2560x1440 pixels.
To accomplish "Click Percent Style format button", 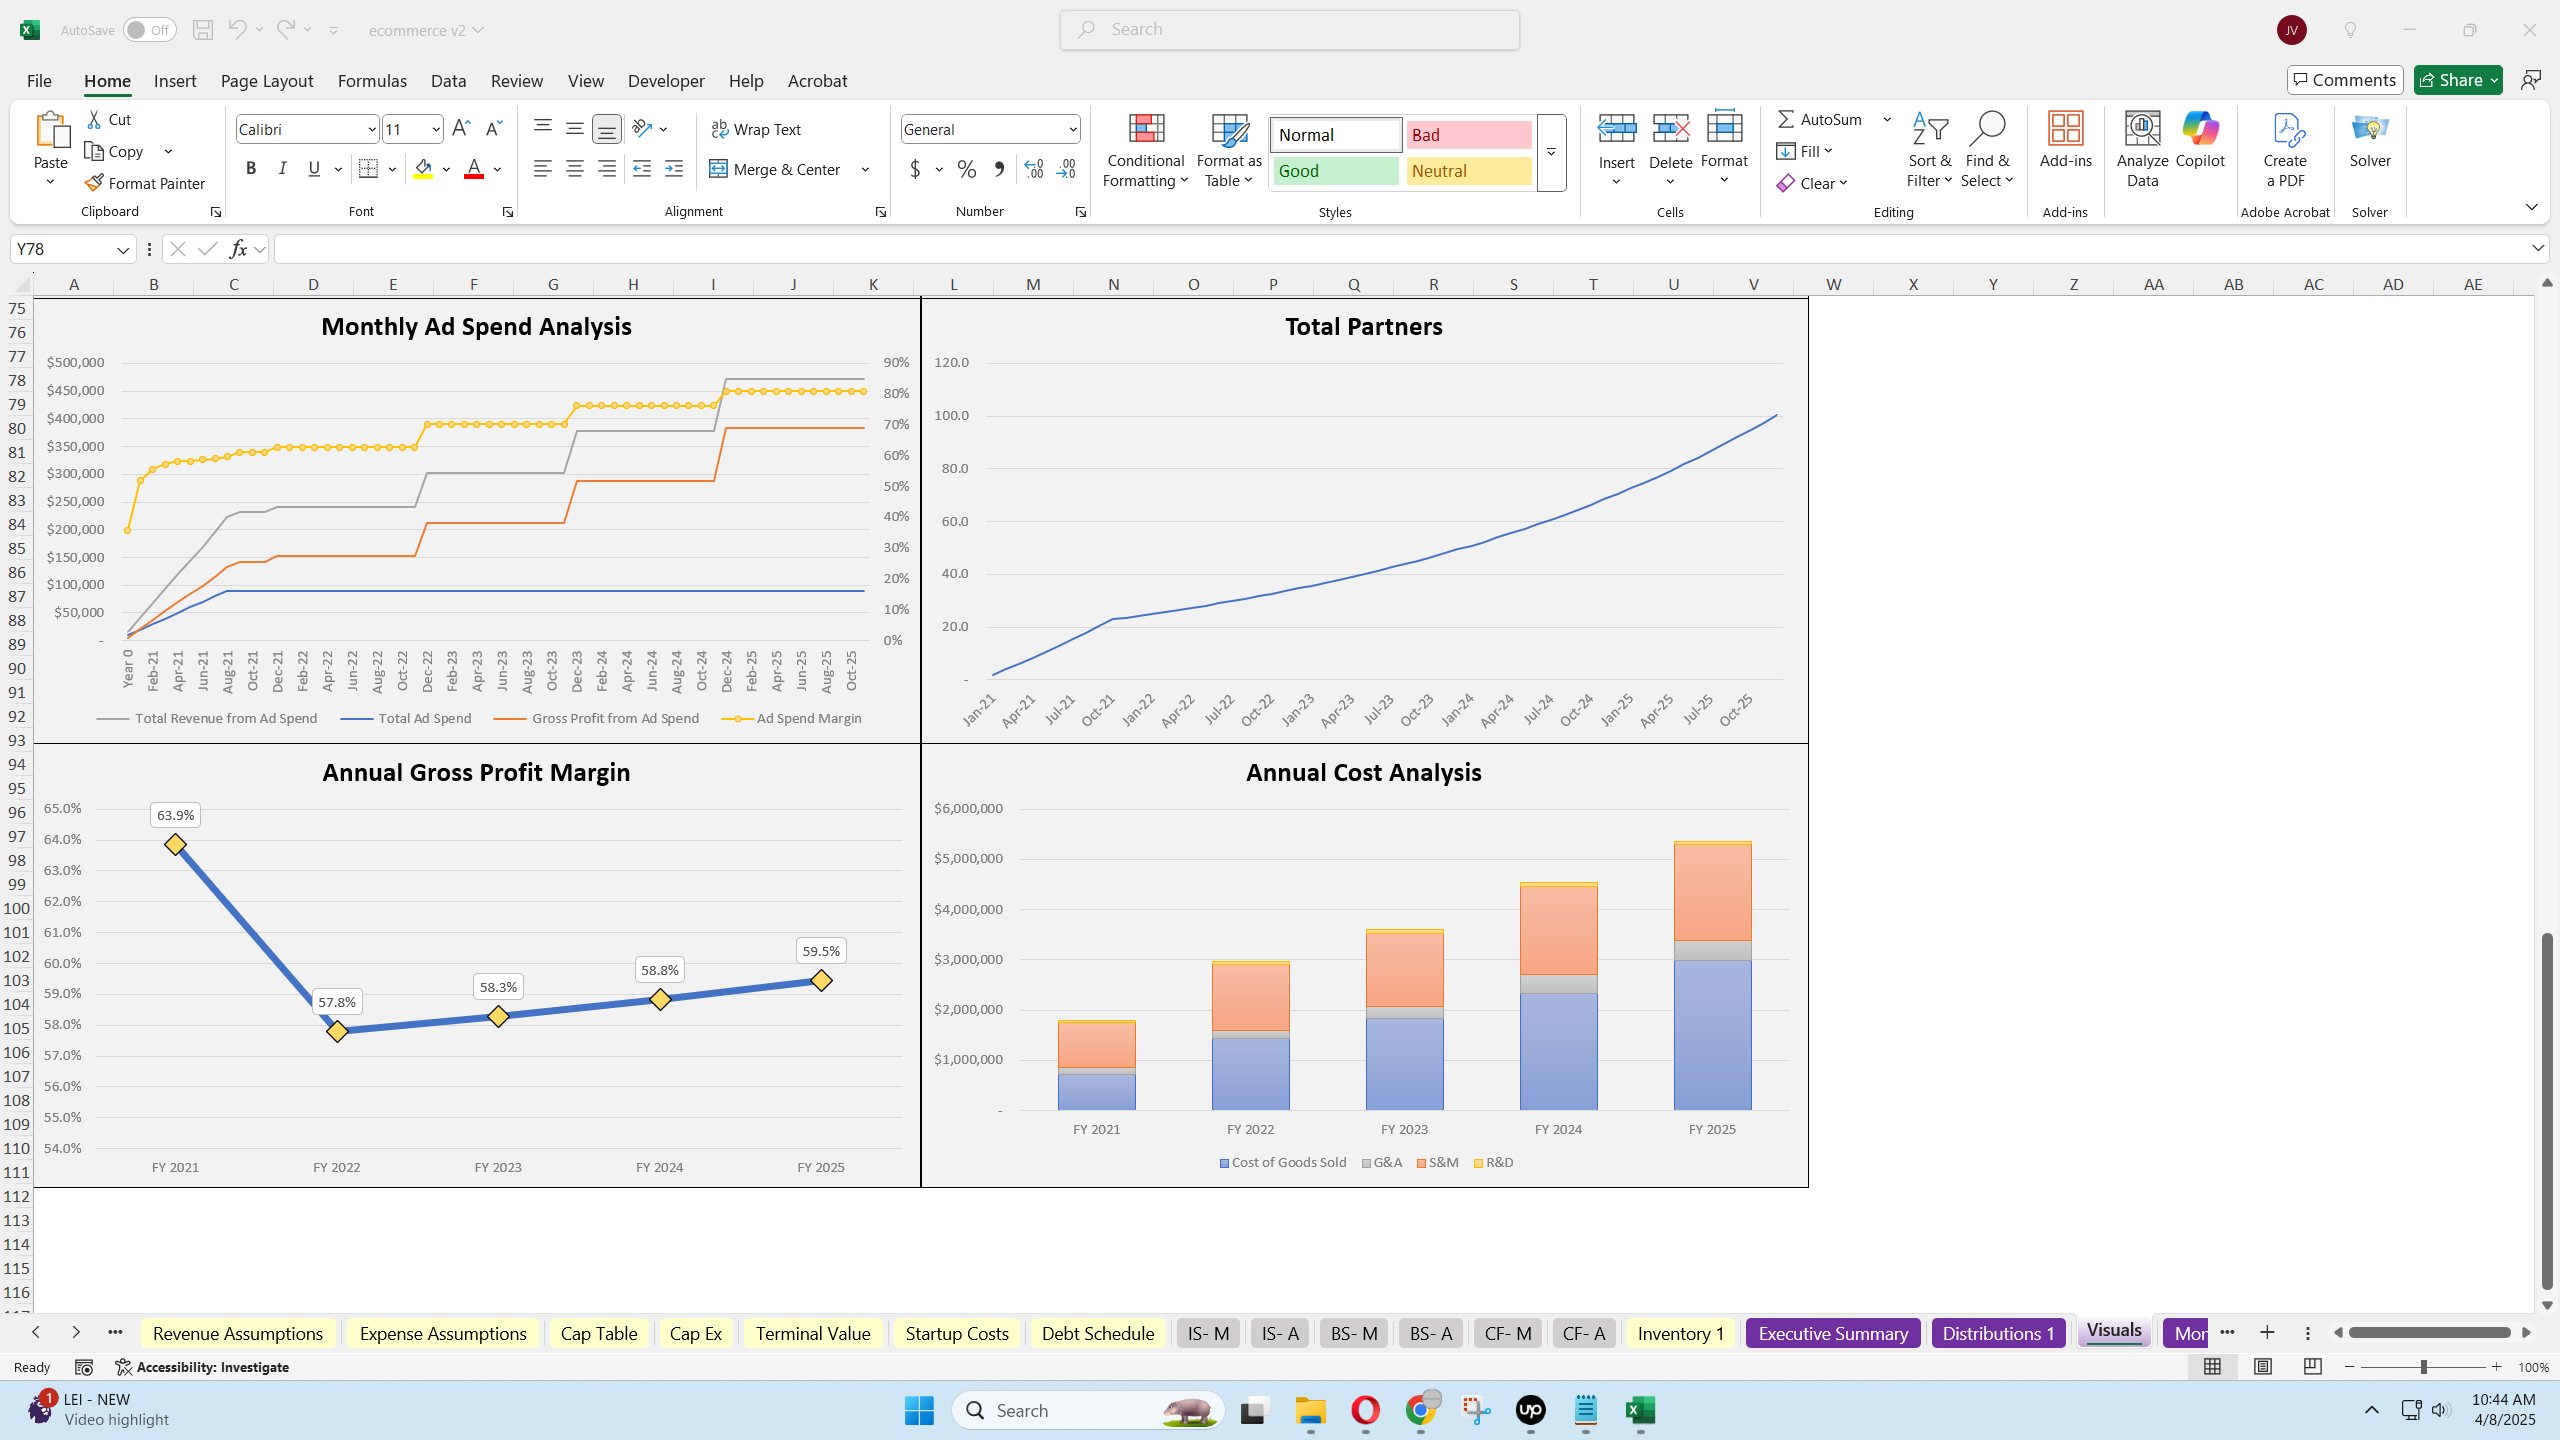I will (966, 169).
